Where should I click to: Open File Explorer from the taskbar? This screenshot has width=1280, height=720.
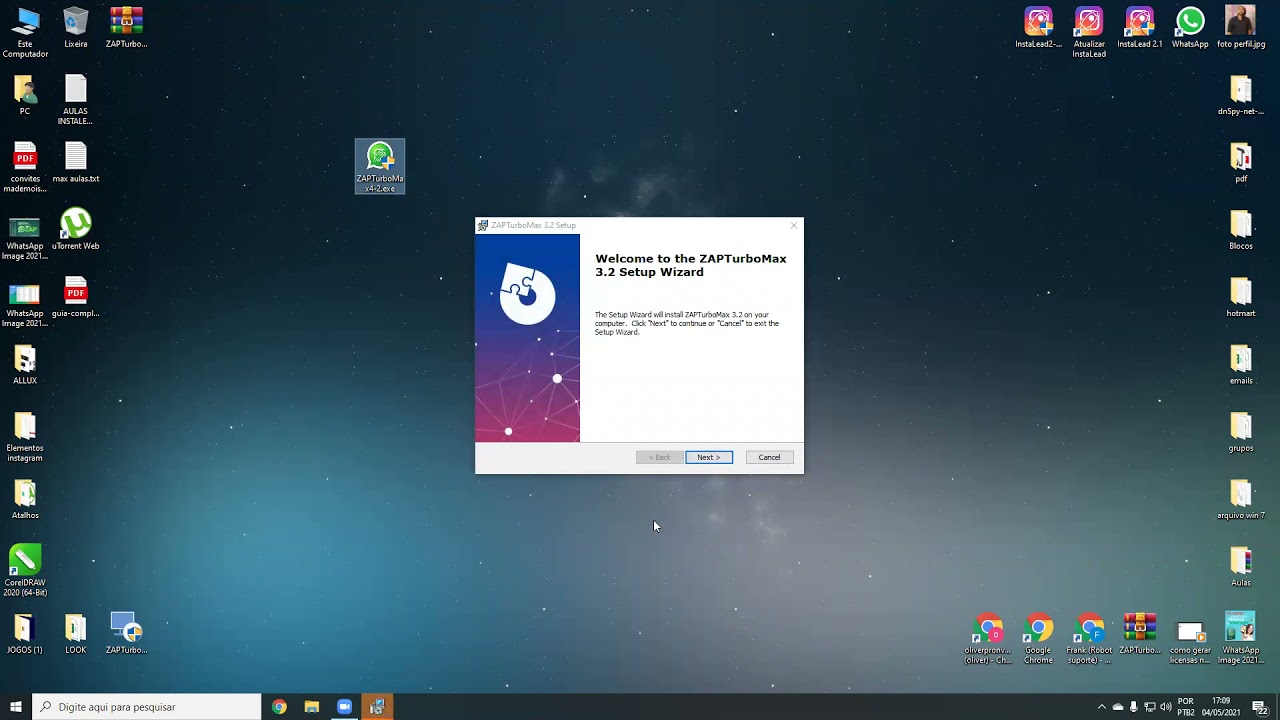(312, 707)
